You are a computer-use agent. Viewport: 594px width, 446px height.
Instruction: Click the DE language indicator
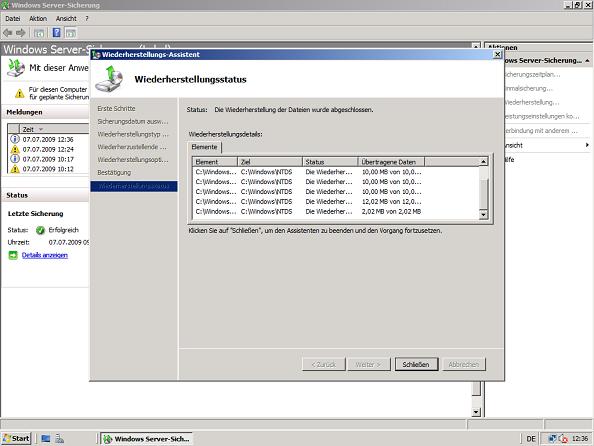pos(531,439)
